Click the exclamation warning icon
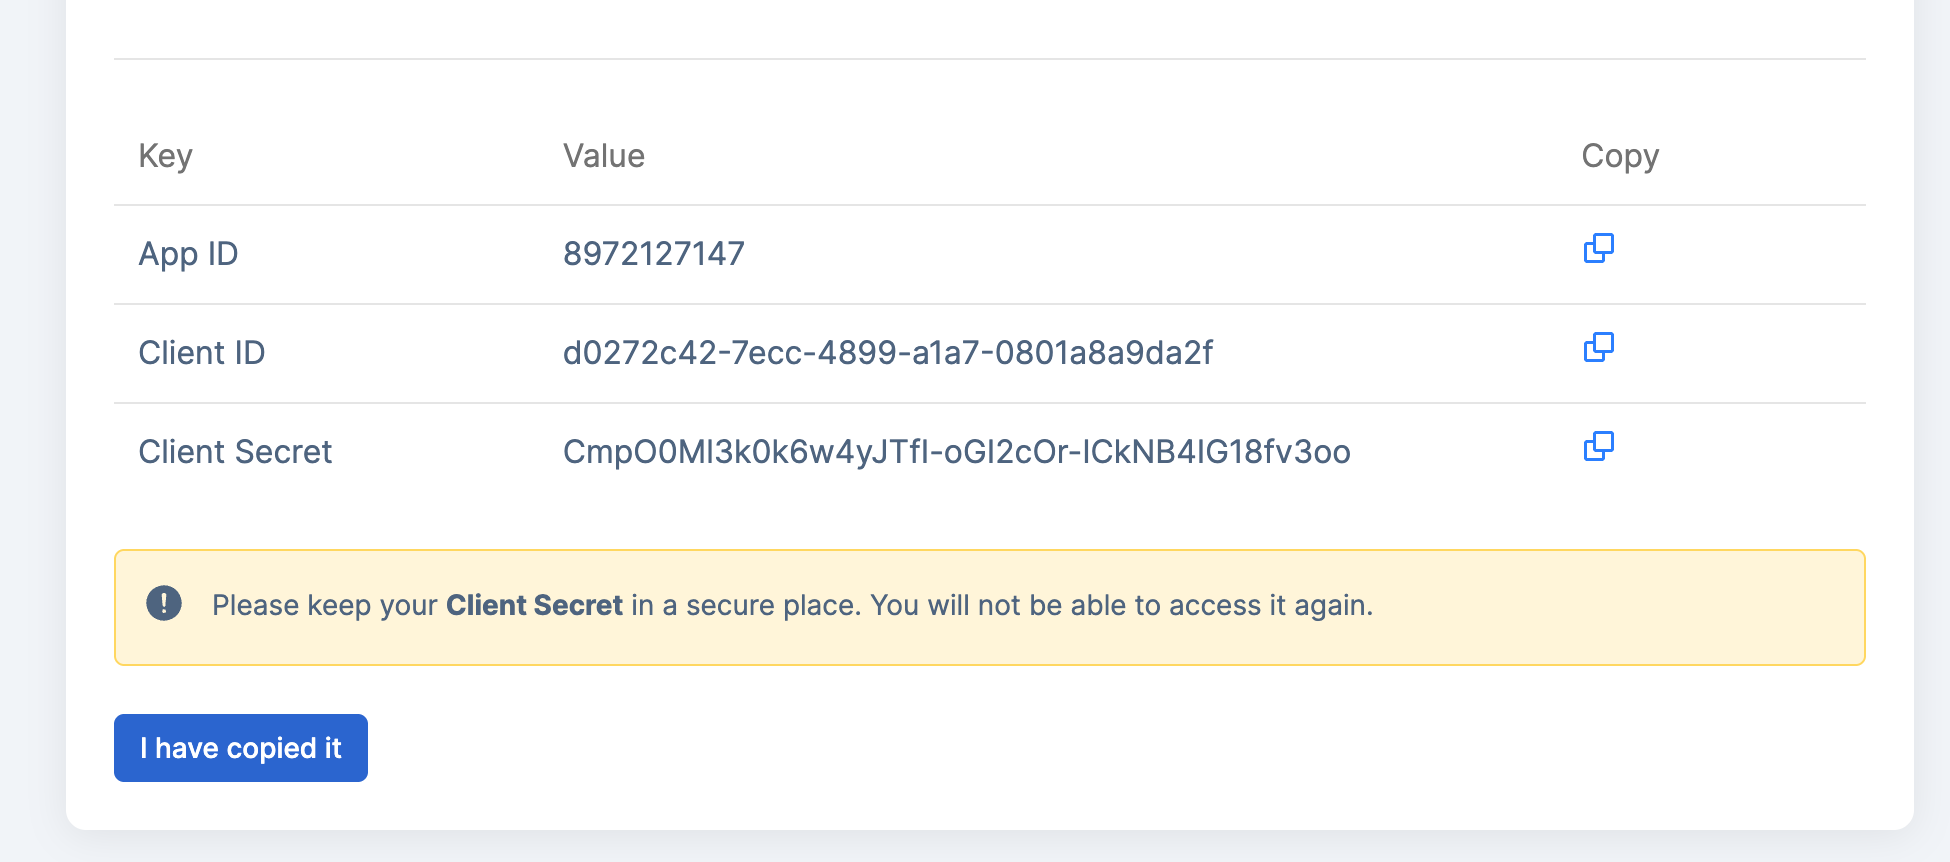Viewport: 1950px width, 862px height. click(x=164, y=603)
